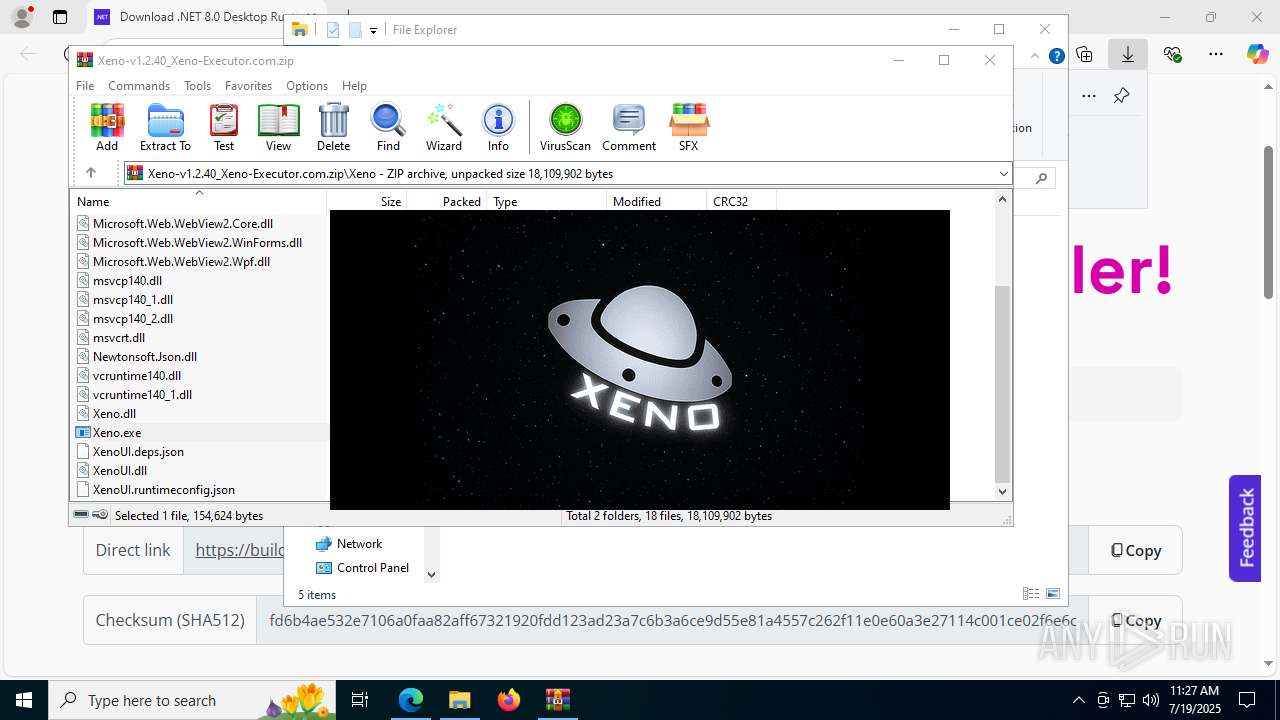Click the Windows Start button
The height and width of the screenshot is (720, 1280).
coord(23,700)
